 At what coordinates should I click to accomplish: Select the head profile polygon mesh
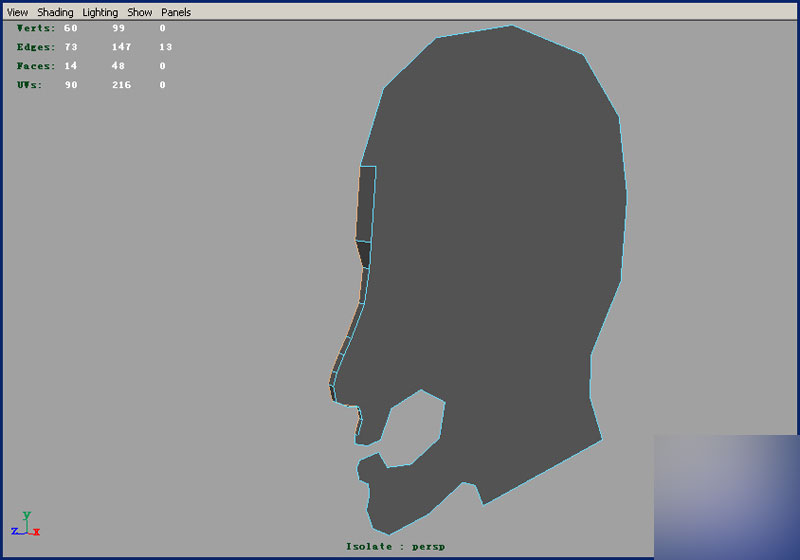490,255
